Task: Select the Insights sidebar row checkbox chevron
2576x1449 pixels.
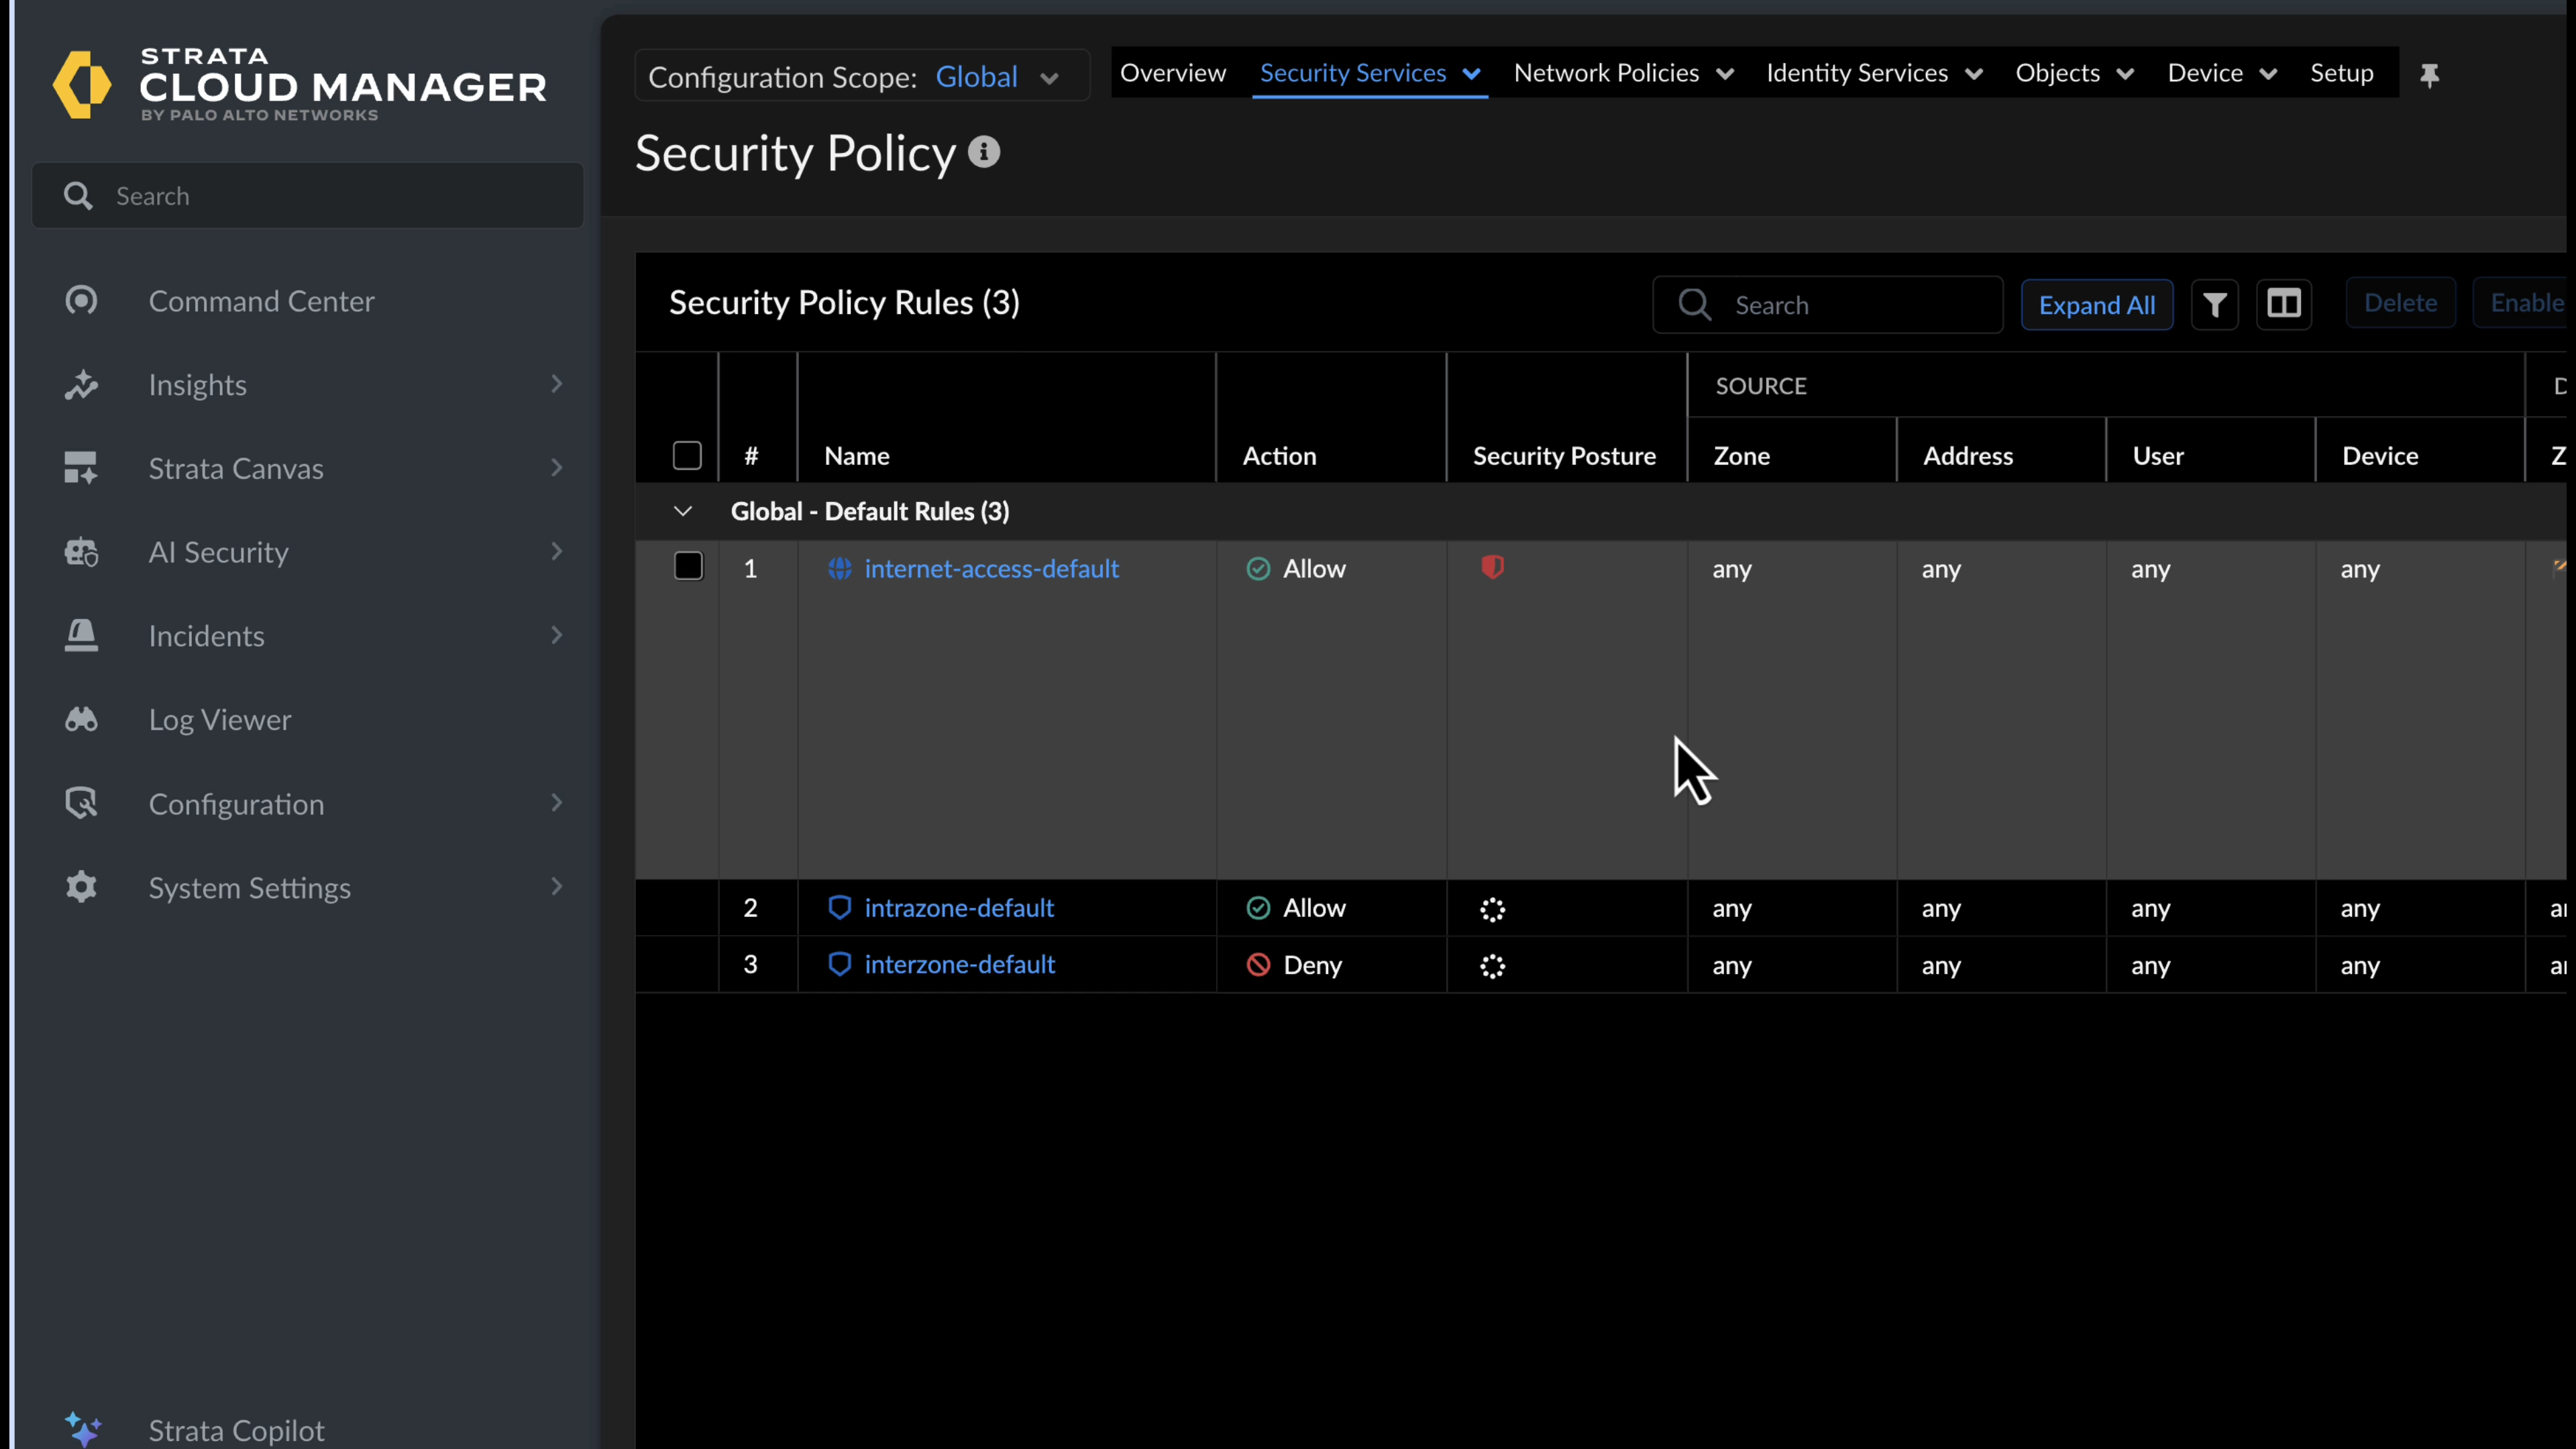Action: [x=557, y=384]
